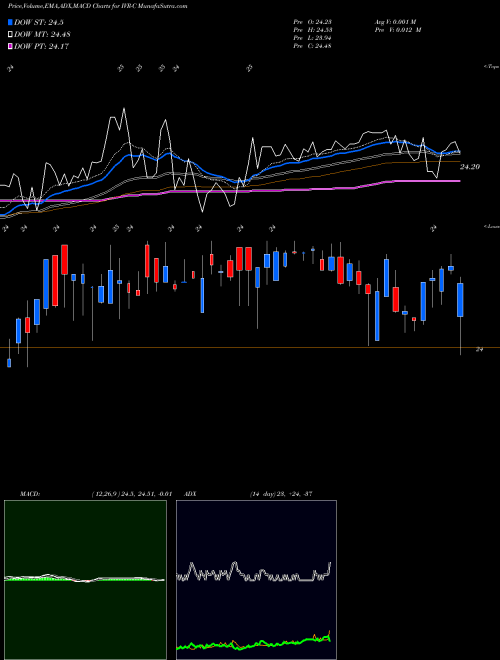
Task: Select the 'DOW MT: 24.48' legend text
Action: click(42, 35)
